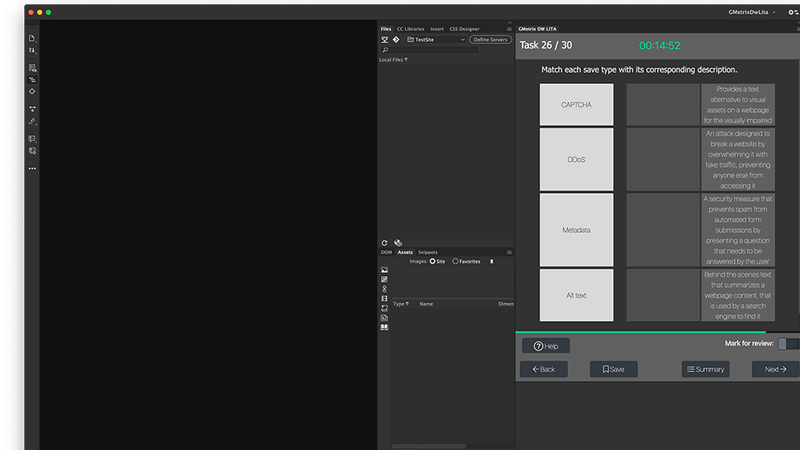Select the Favorites radio button
This screenshot has width=800, height=450.
(x=455, y=261)
